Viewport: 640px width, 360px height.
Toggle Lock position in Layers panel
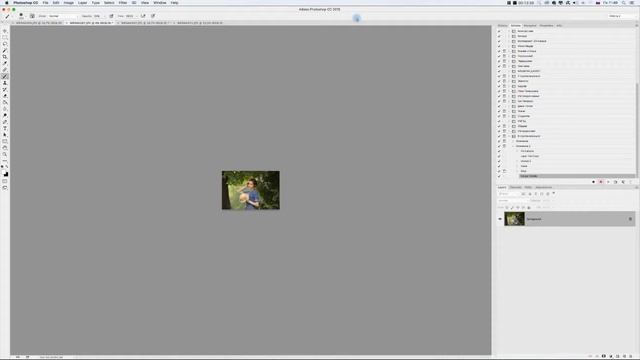[x=518, y=207]
